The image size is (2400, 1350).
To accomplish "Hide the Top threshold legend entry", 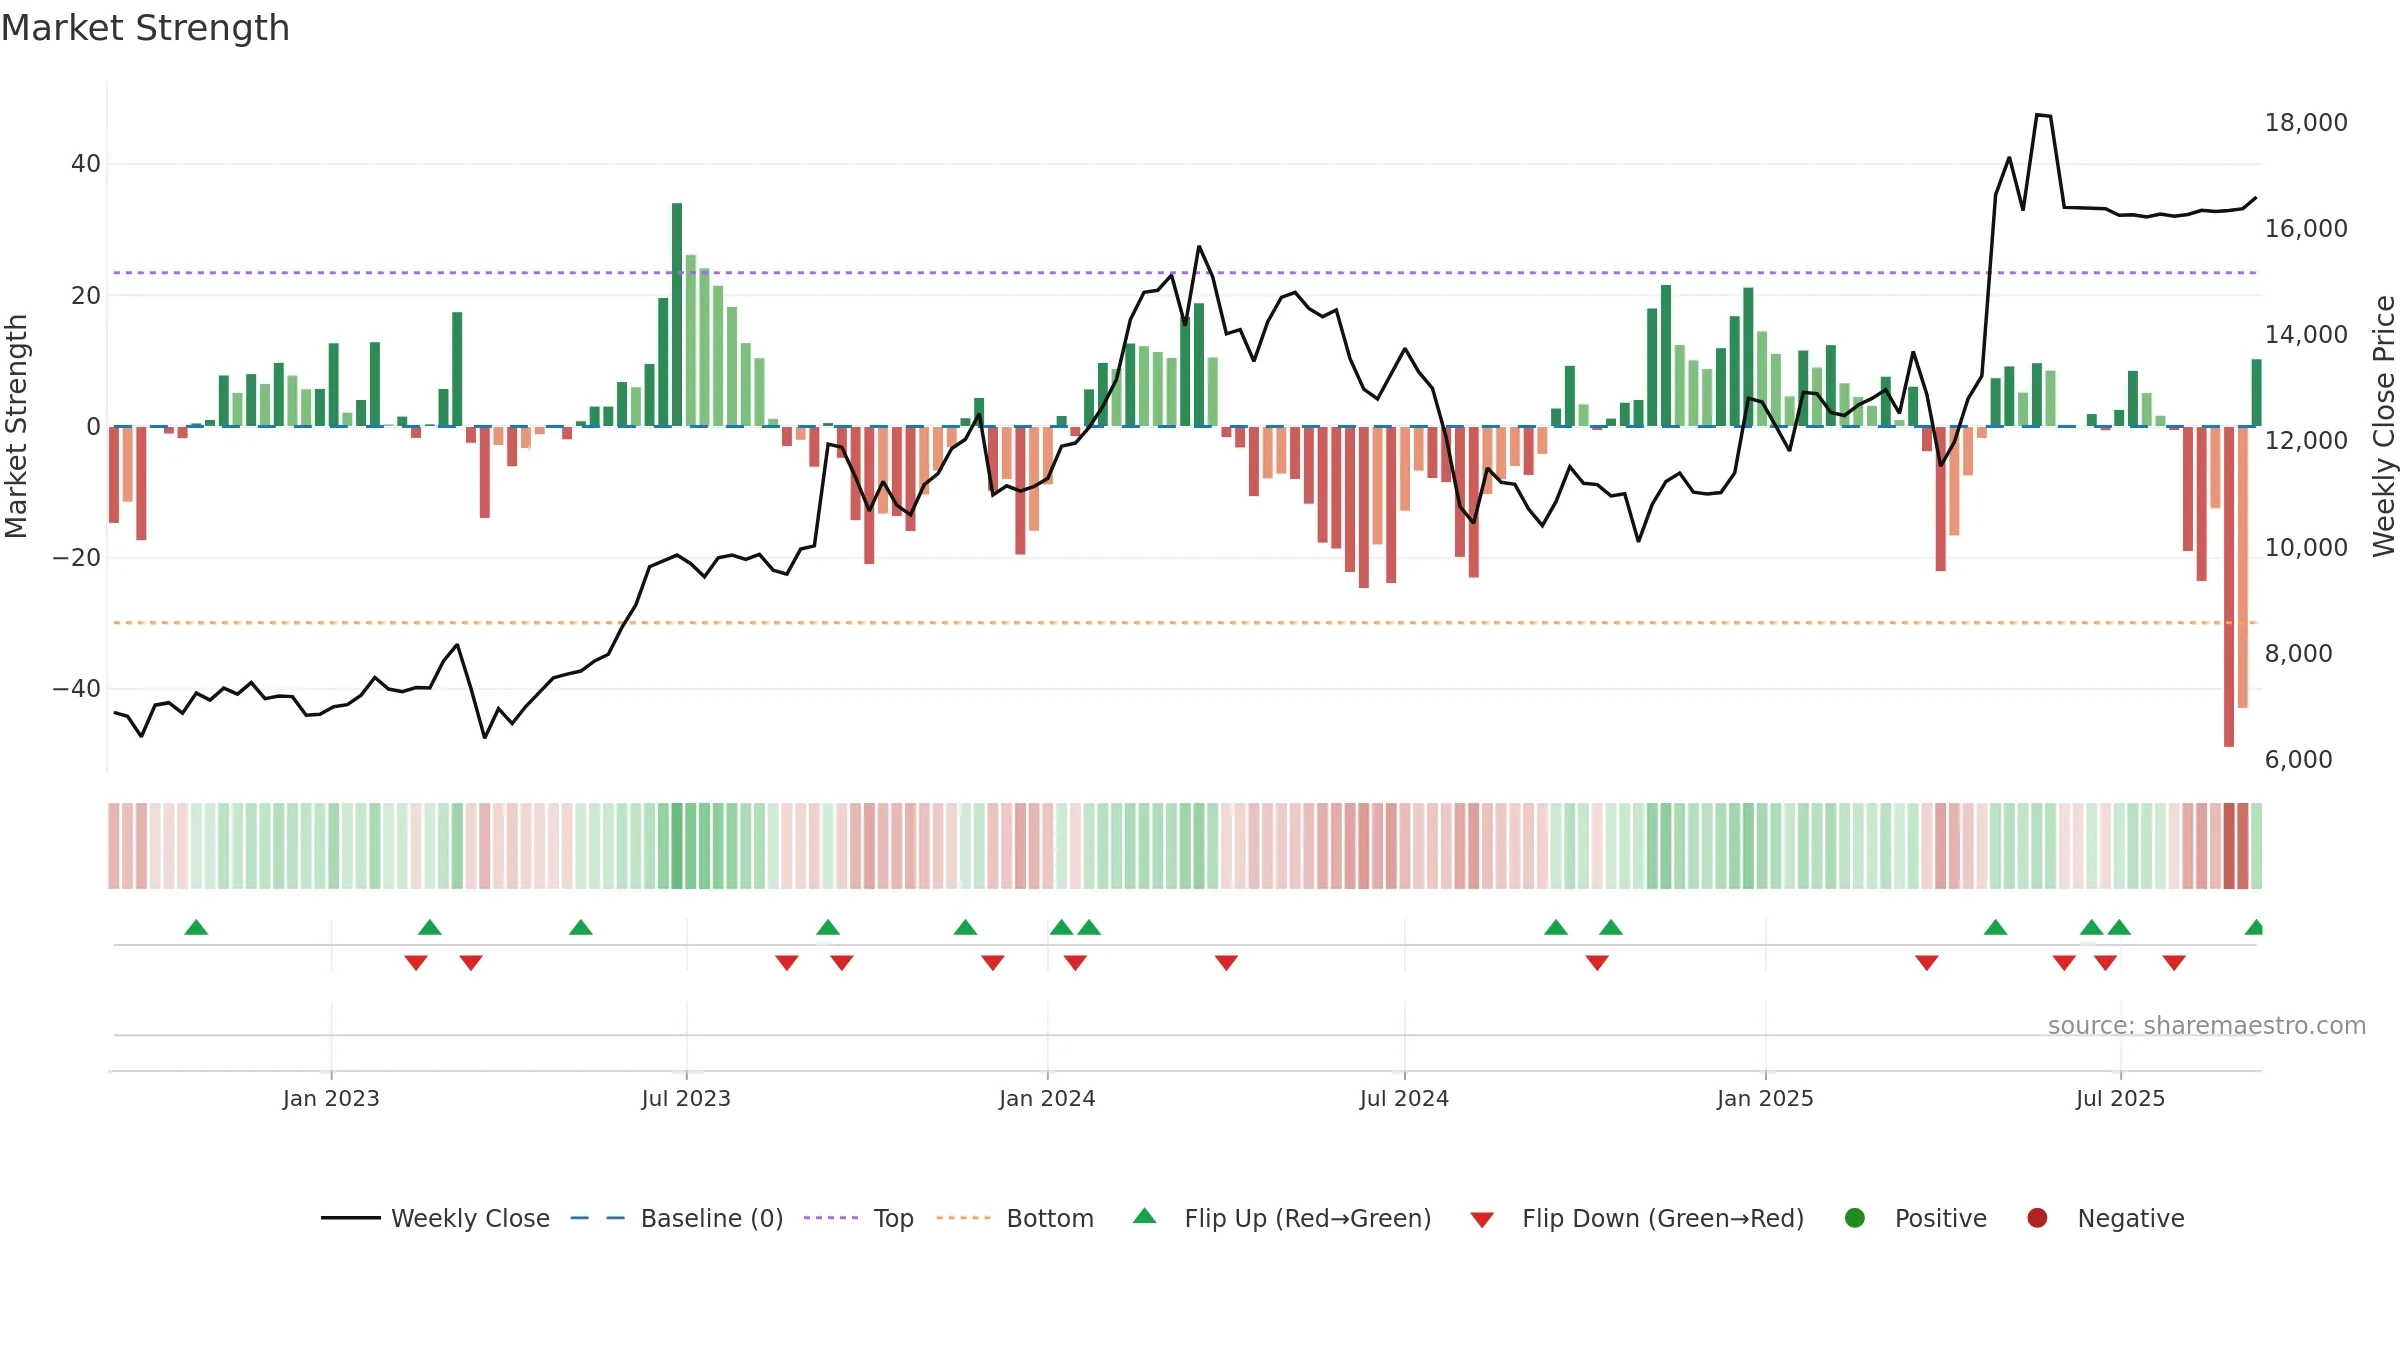I will point(859,1218).
